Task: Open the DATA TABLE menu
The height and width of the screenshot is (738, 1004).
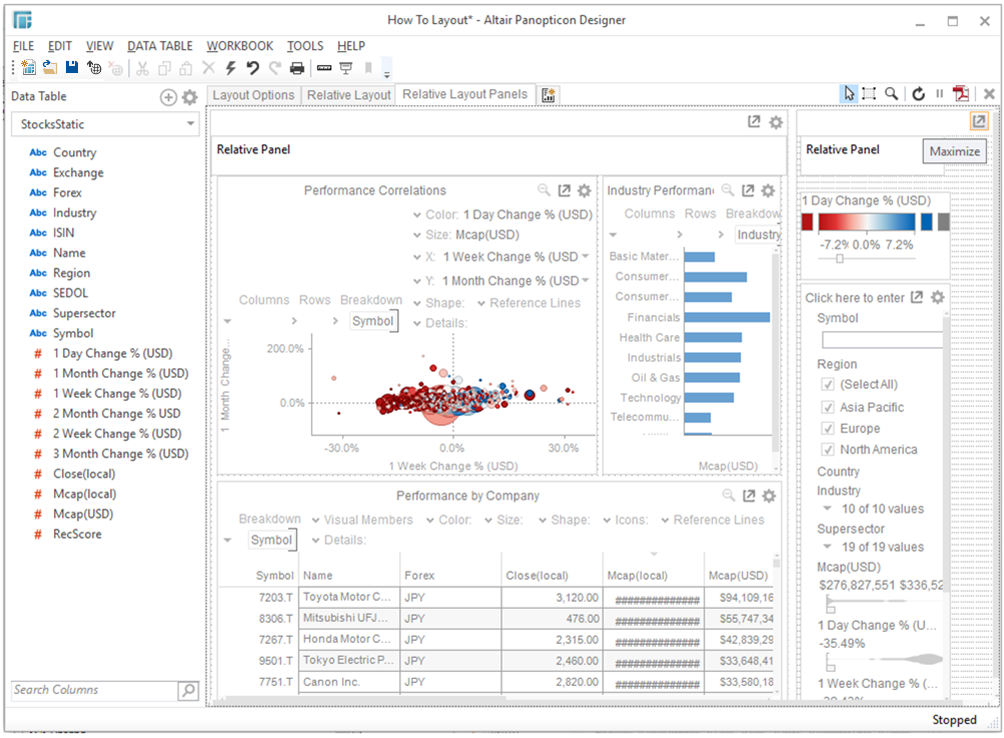Action: [160, 46]
